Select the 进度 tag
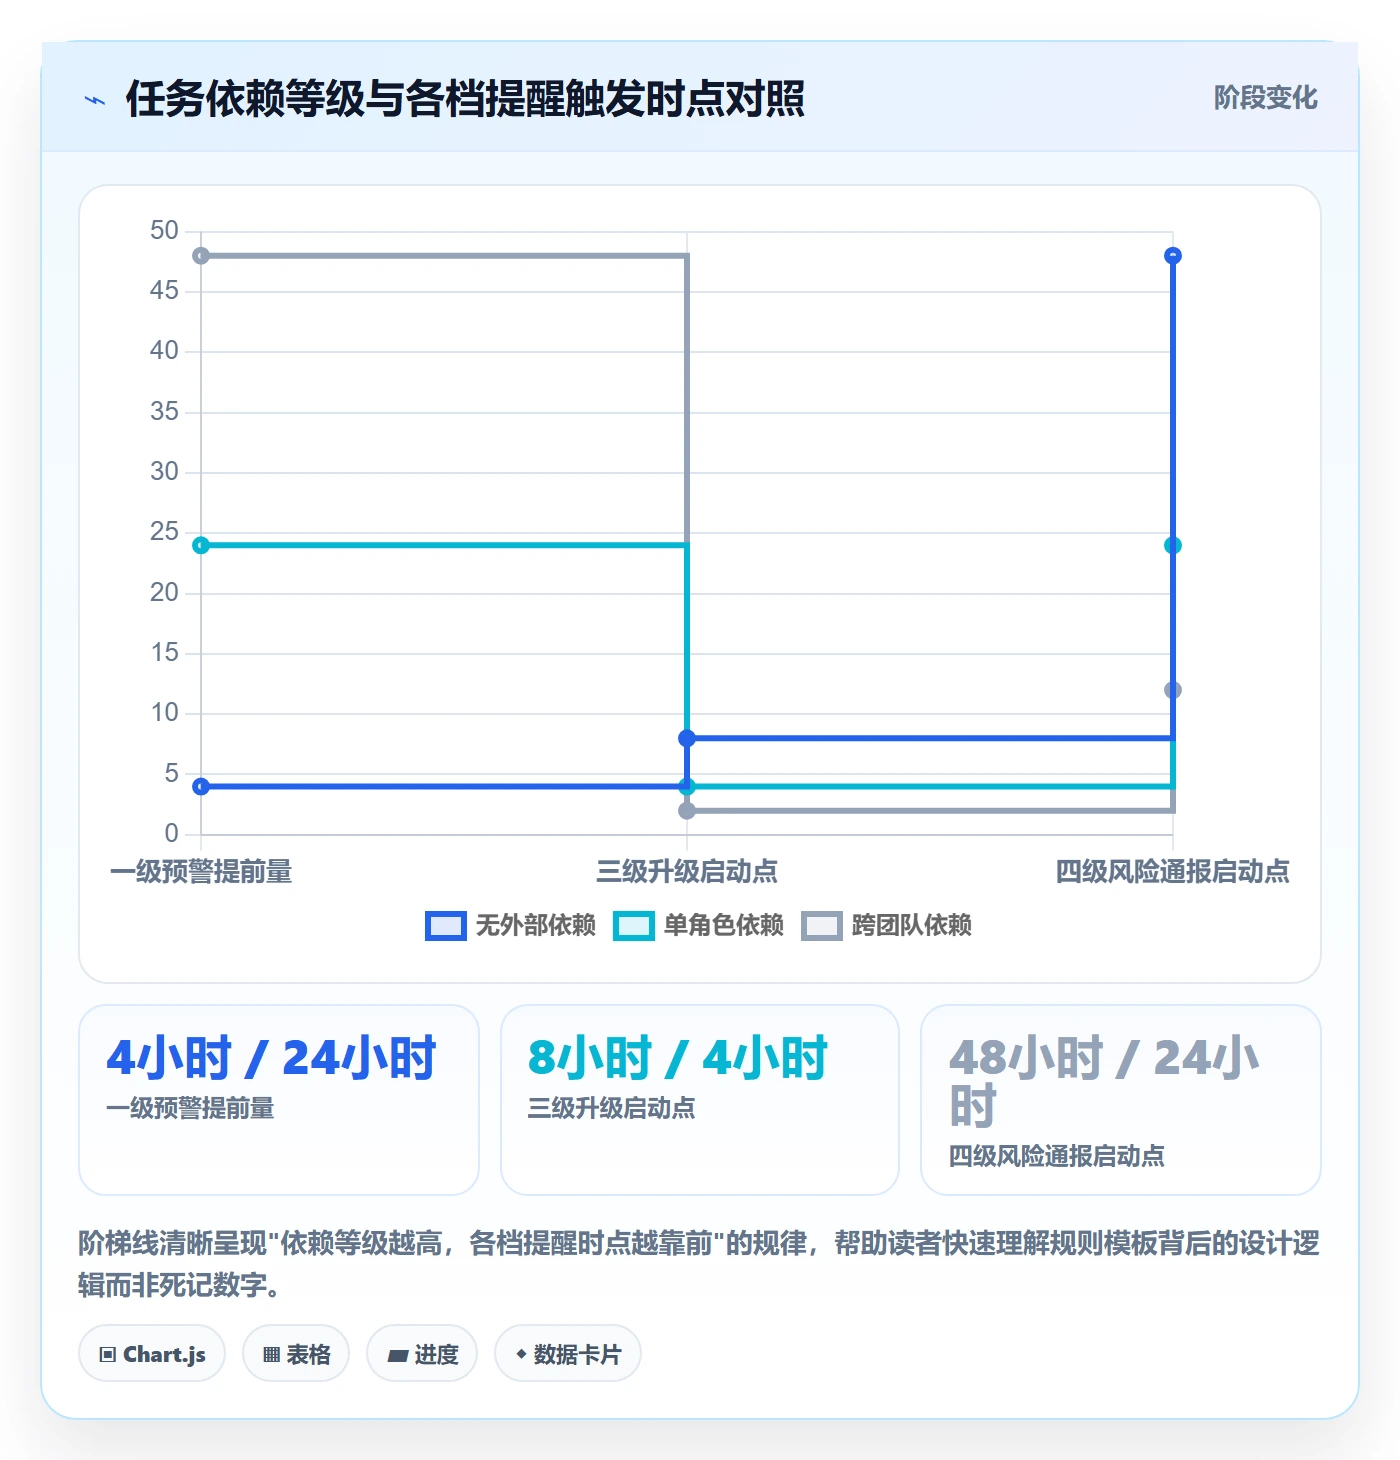The image size is (1400, 1460). [x=422, y=1354]
